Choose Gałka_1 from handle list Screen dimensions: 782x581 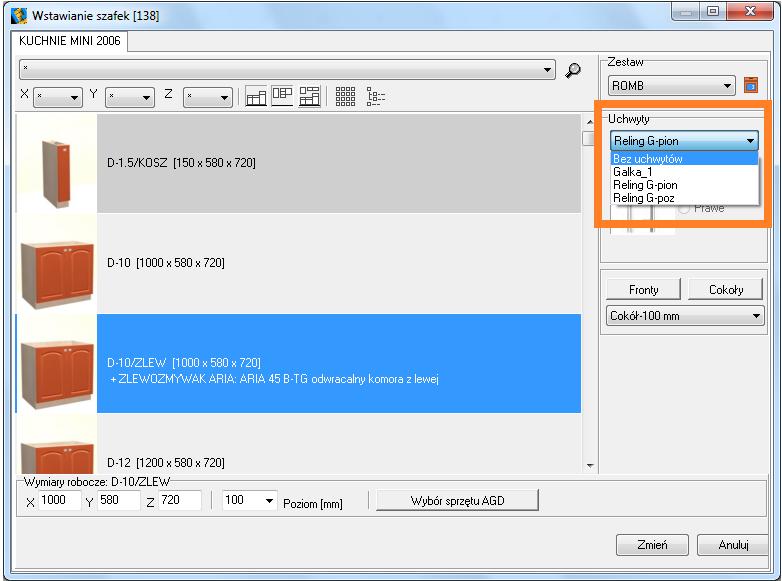pos(684,172)
